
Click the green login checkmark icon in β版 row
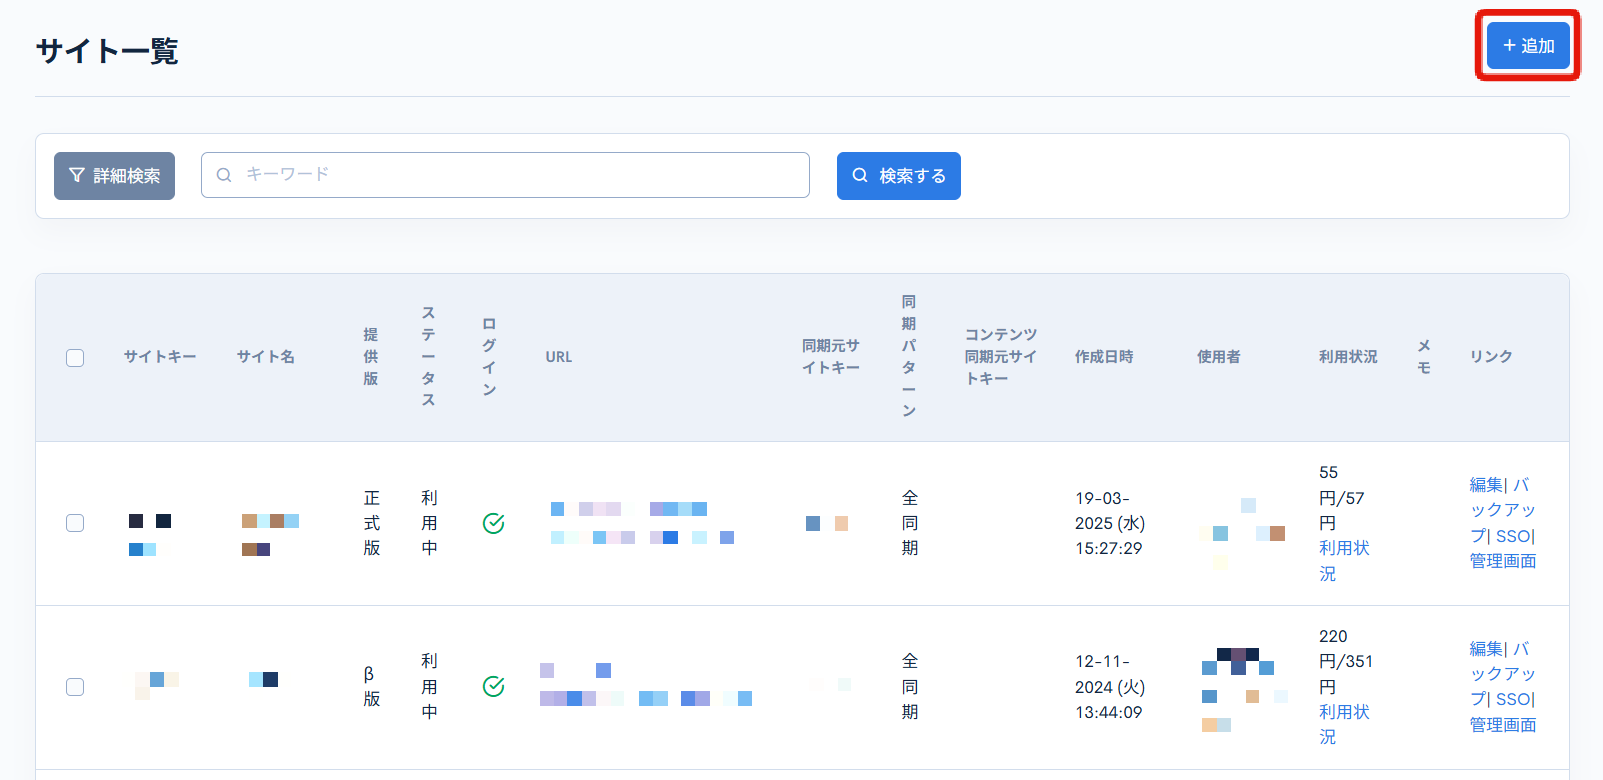(494, 686)
